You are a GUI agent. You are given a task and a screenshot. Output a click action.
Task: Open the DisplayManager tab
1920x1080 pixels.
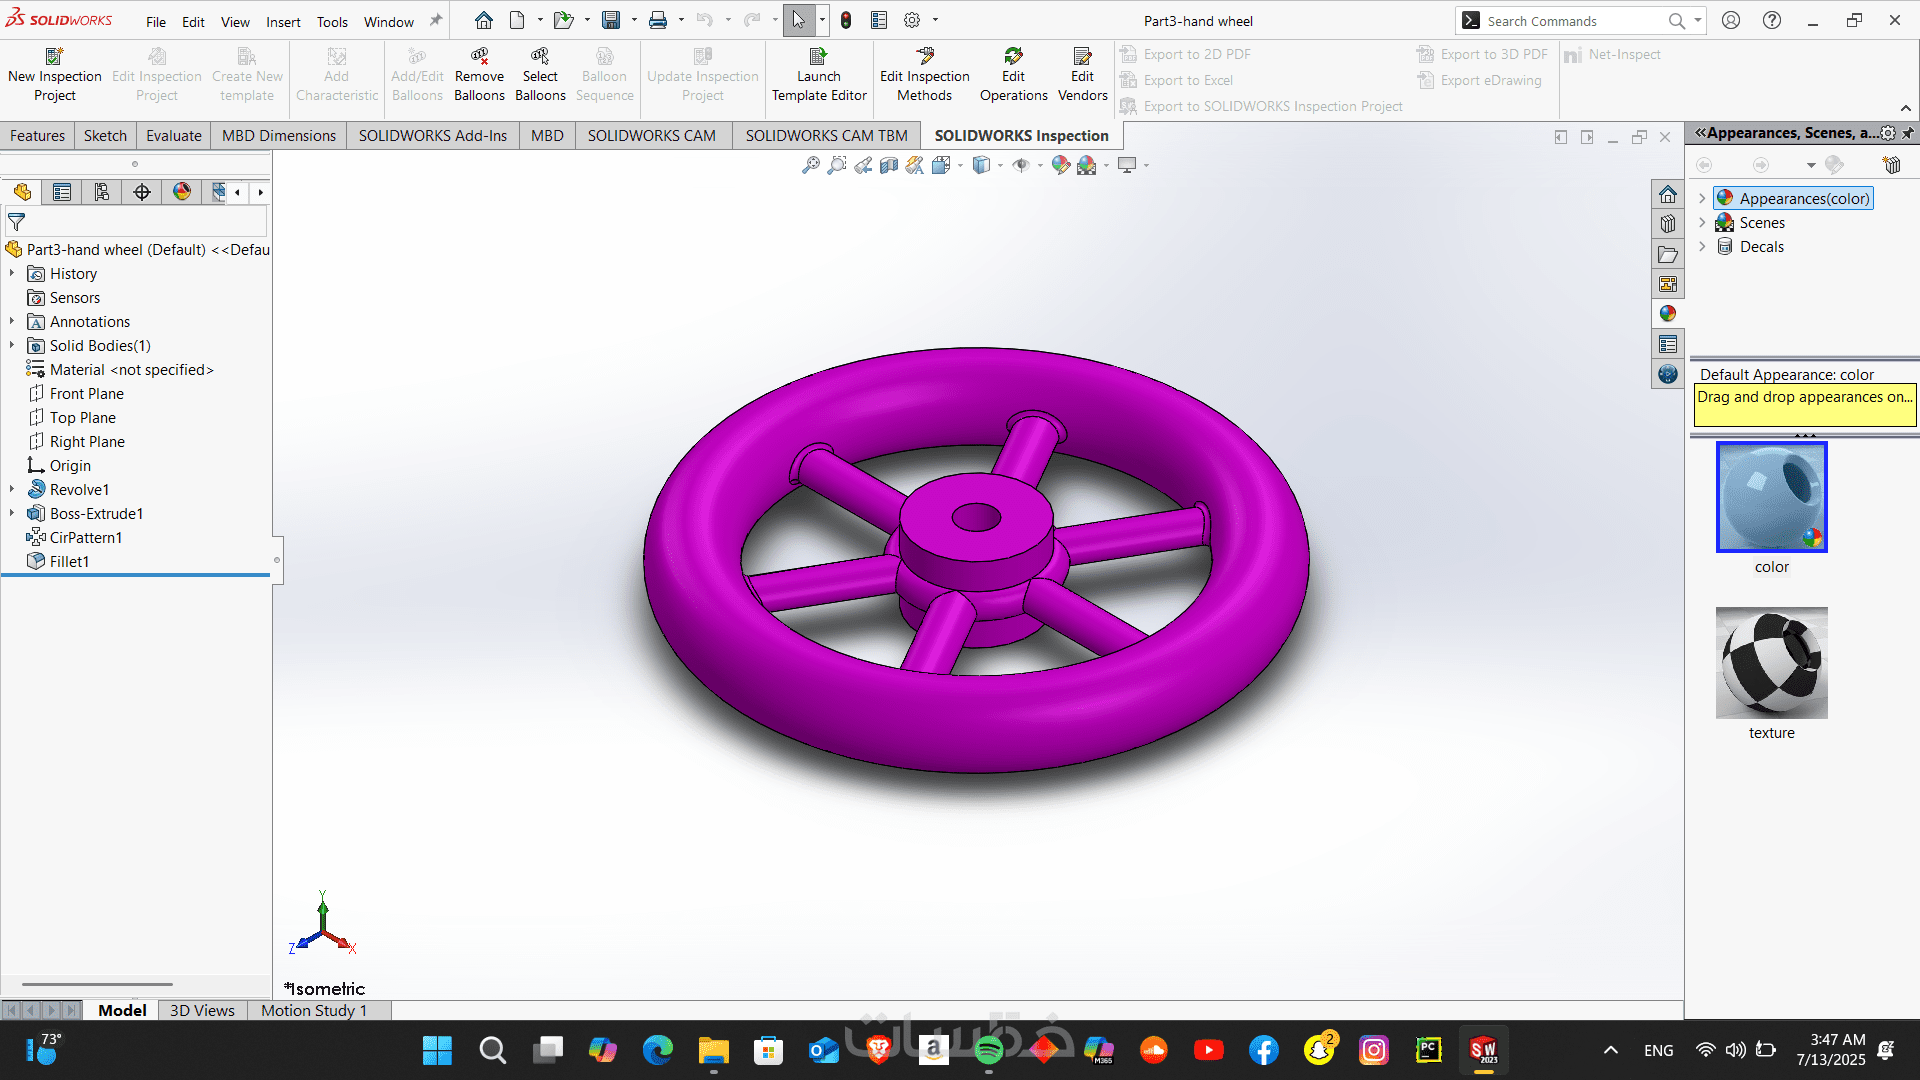click(x=182, y=192)
